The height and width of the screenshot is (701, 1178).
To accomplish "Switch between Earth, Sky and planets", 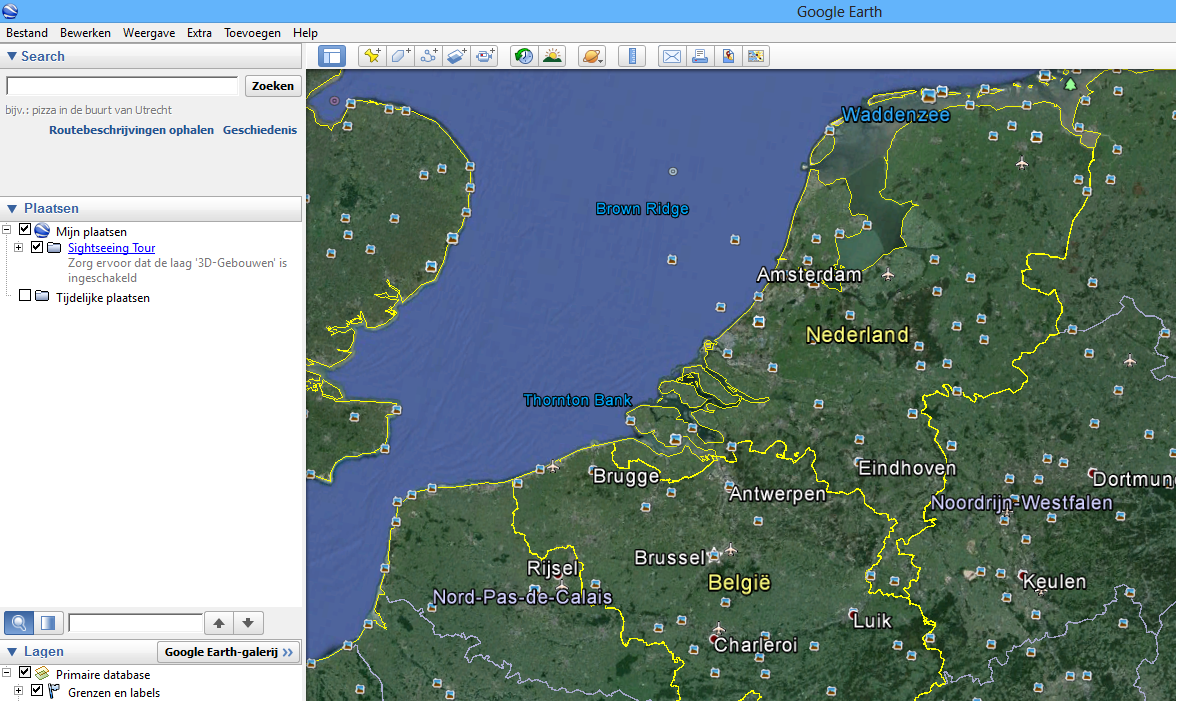I will click(x=592, y=56).
